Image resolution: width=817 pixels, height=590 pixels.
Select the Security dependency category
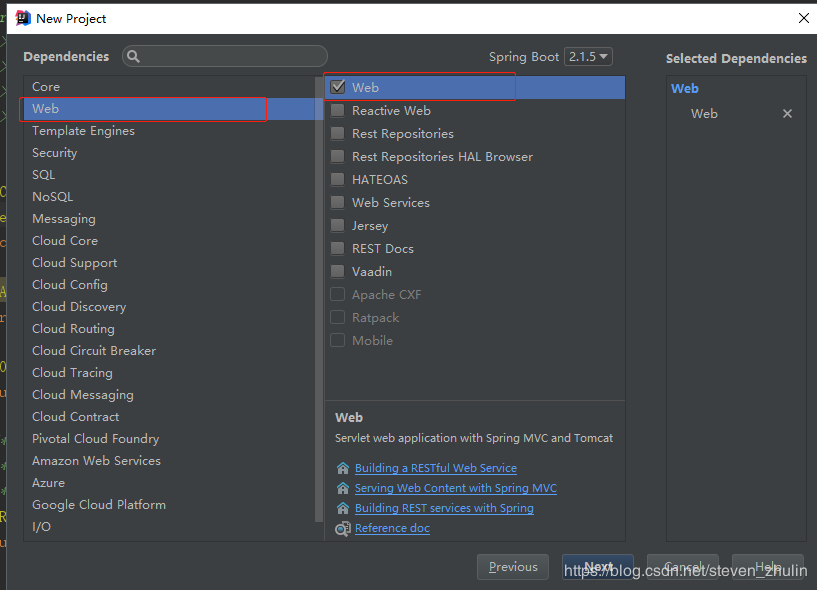54,152
